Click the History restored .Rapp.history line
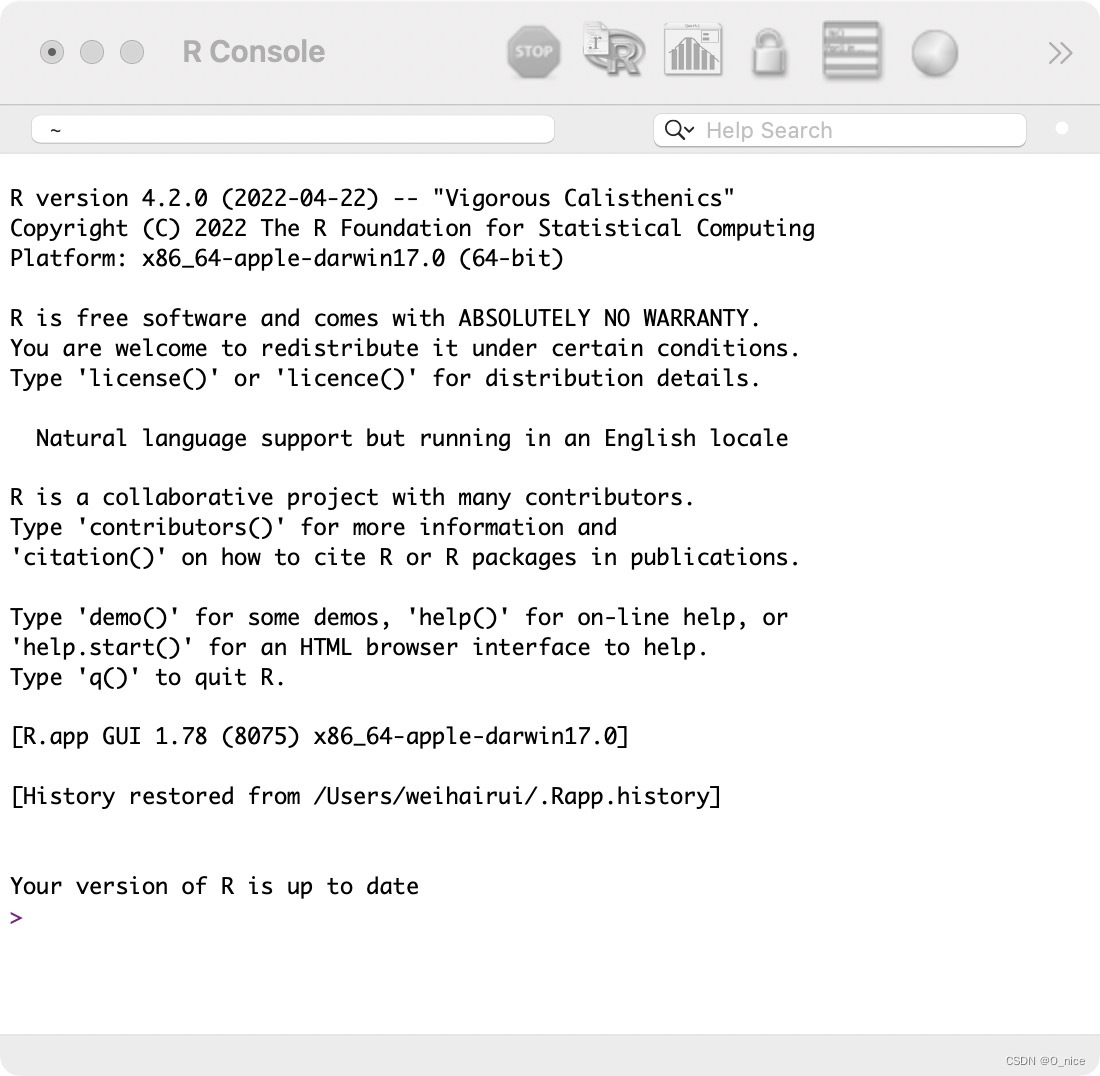This screenshot has width=1100, height=1076. [365, 797]
